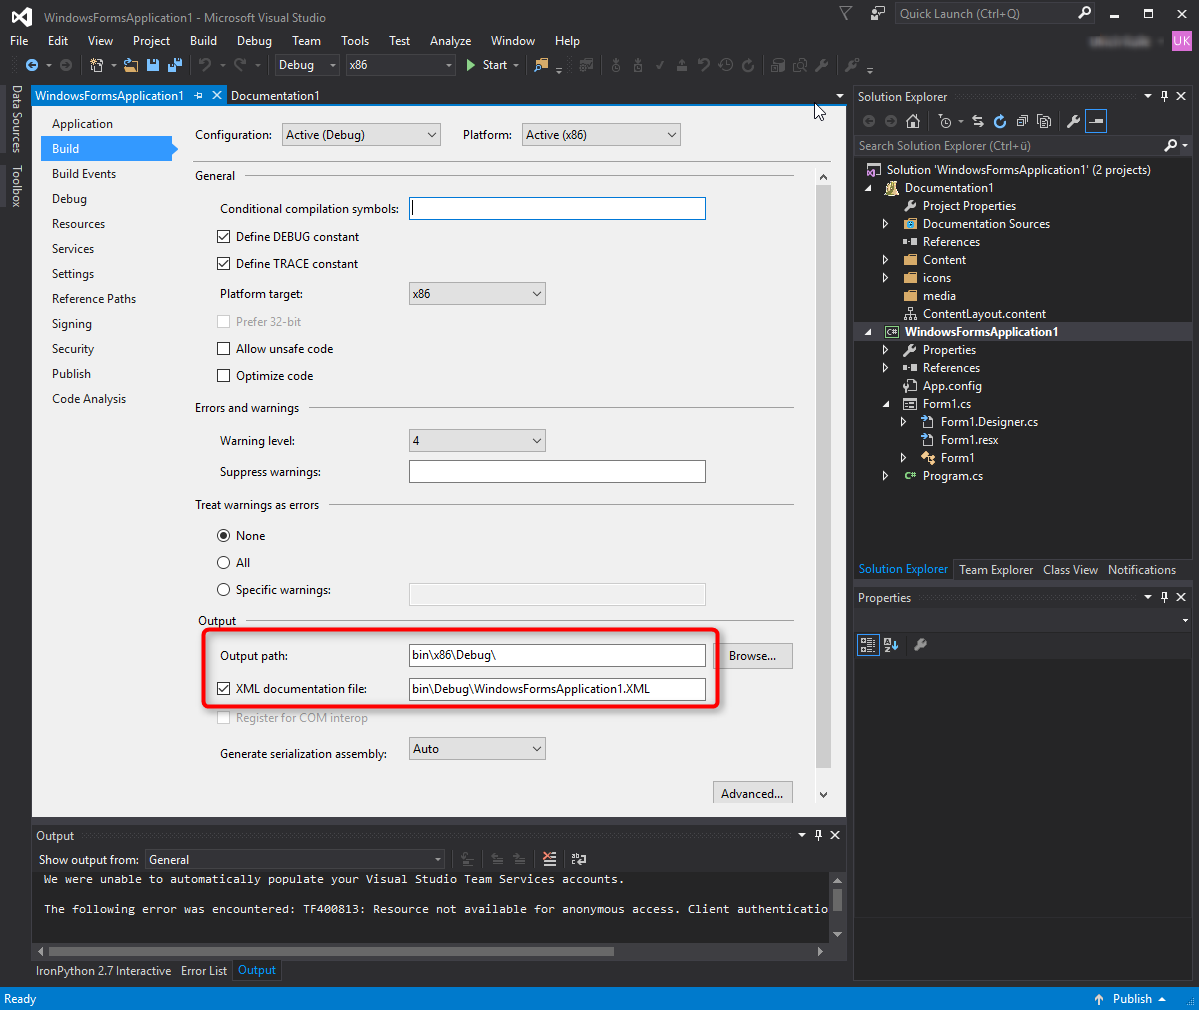Select the None warnings radio button

223,535
